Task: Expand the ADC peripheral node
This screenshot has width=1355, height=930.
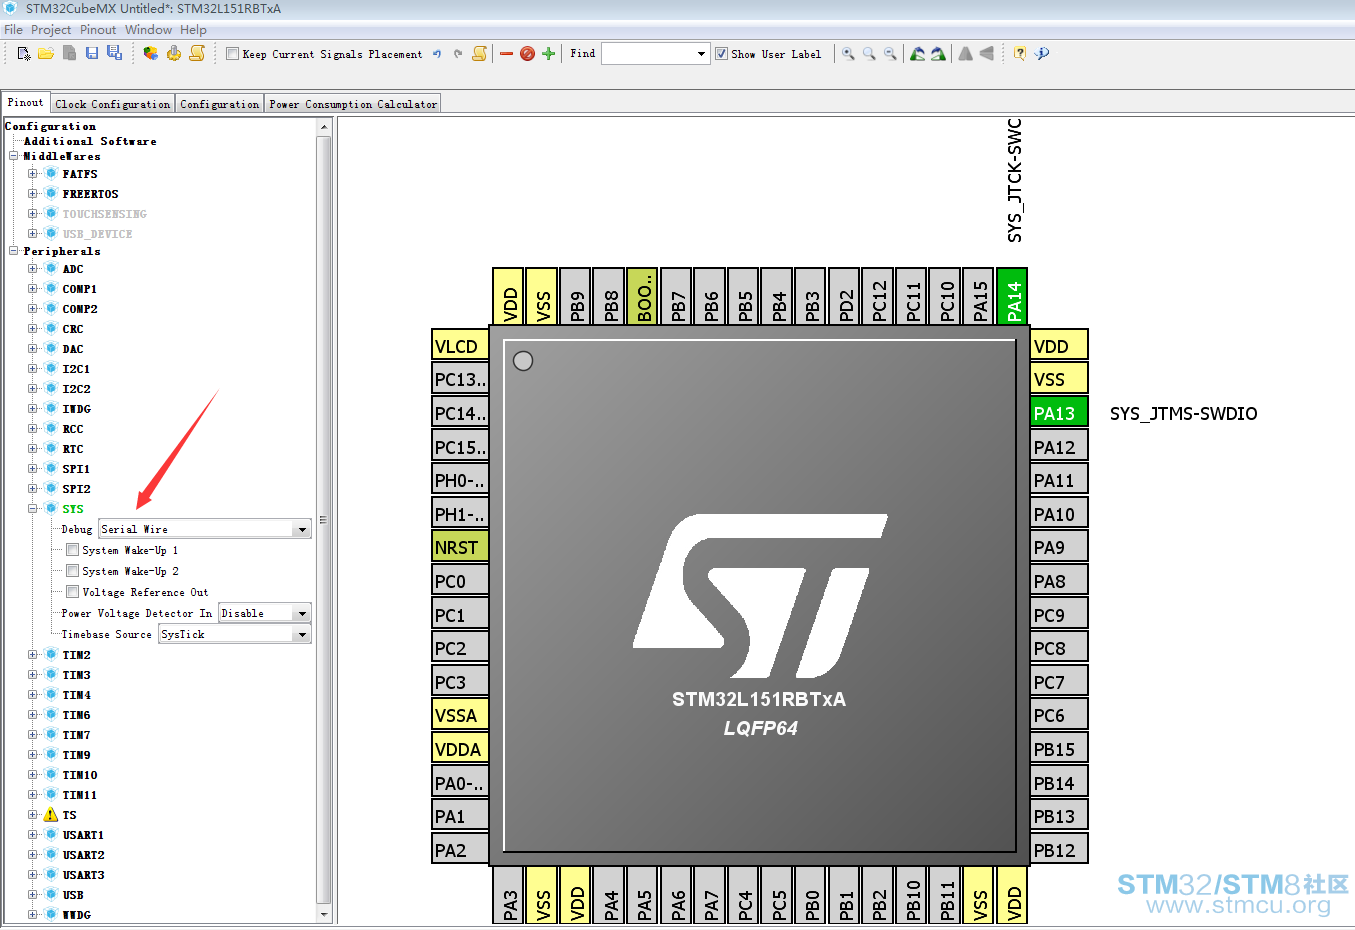Action: (33, 269)
